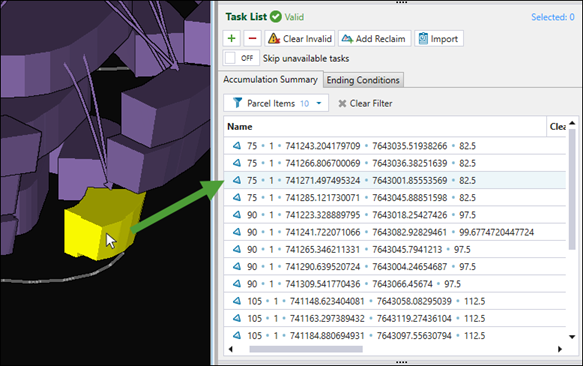Click the horizontal scrollbar thumb
583x366 pixels.
(x=306, y=349)
